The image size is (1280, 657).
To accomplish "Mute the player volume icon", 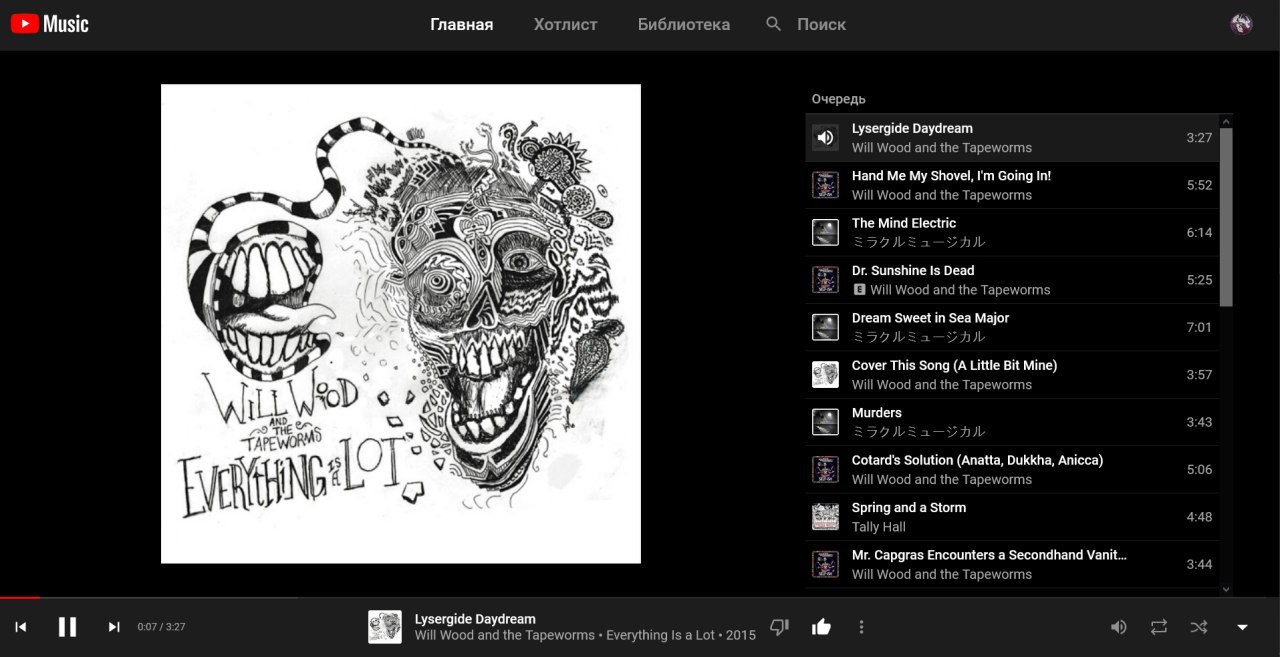I will (x=1119, y=627).
